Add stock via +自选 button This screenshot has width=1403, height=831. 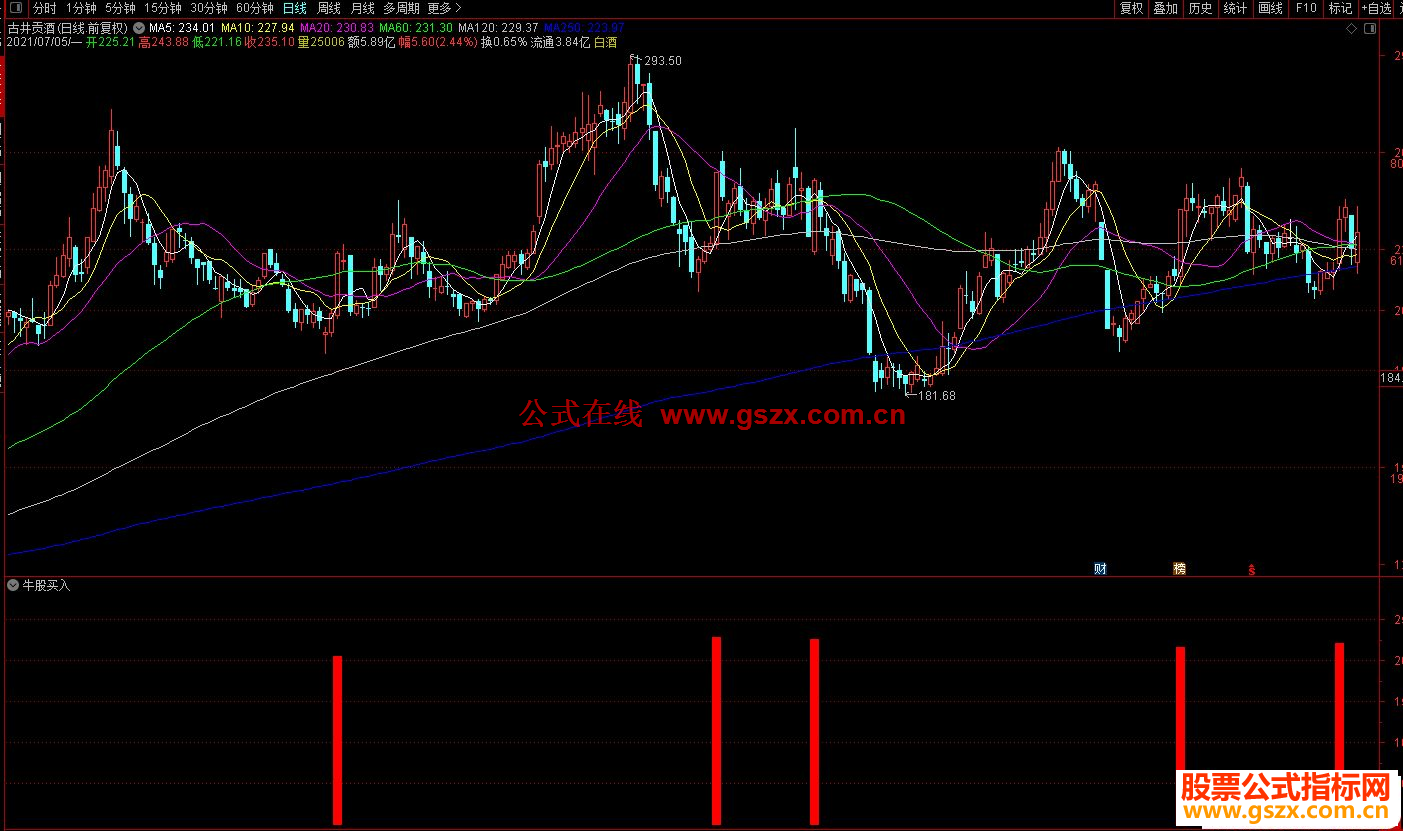[1376, 8]
